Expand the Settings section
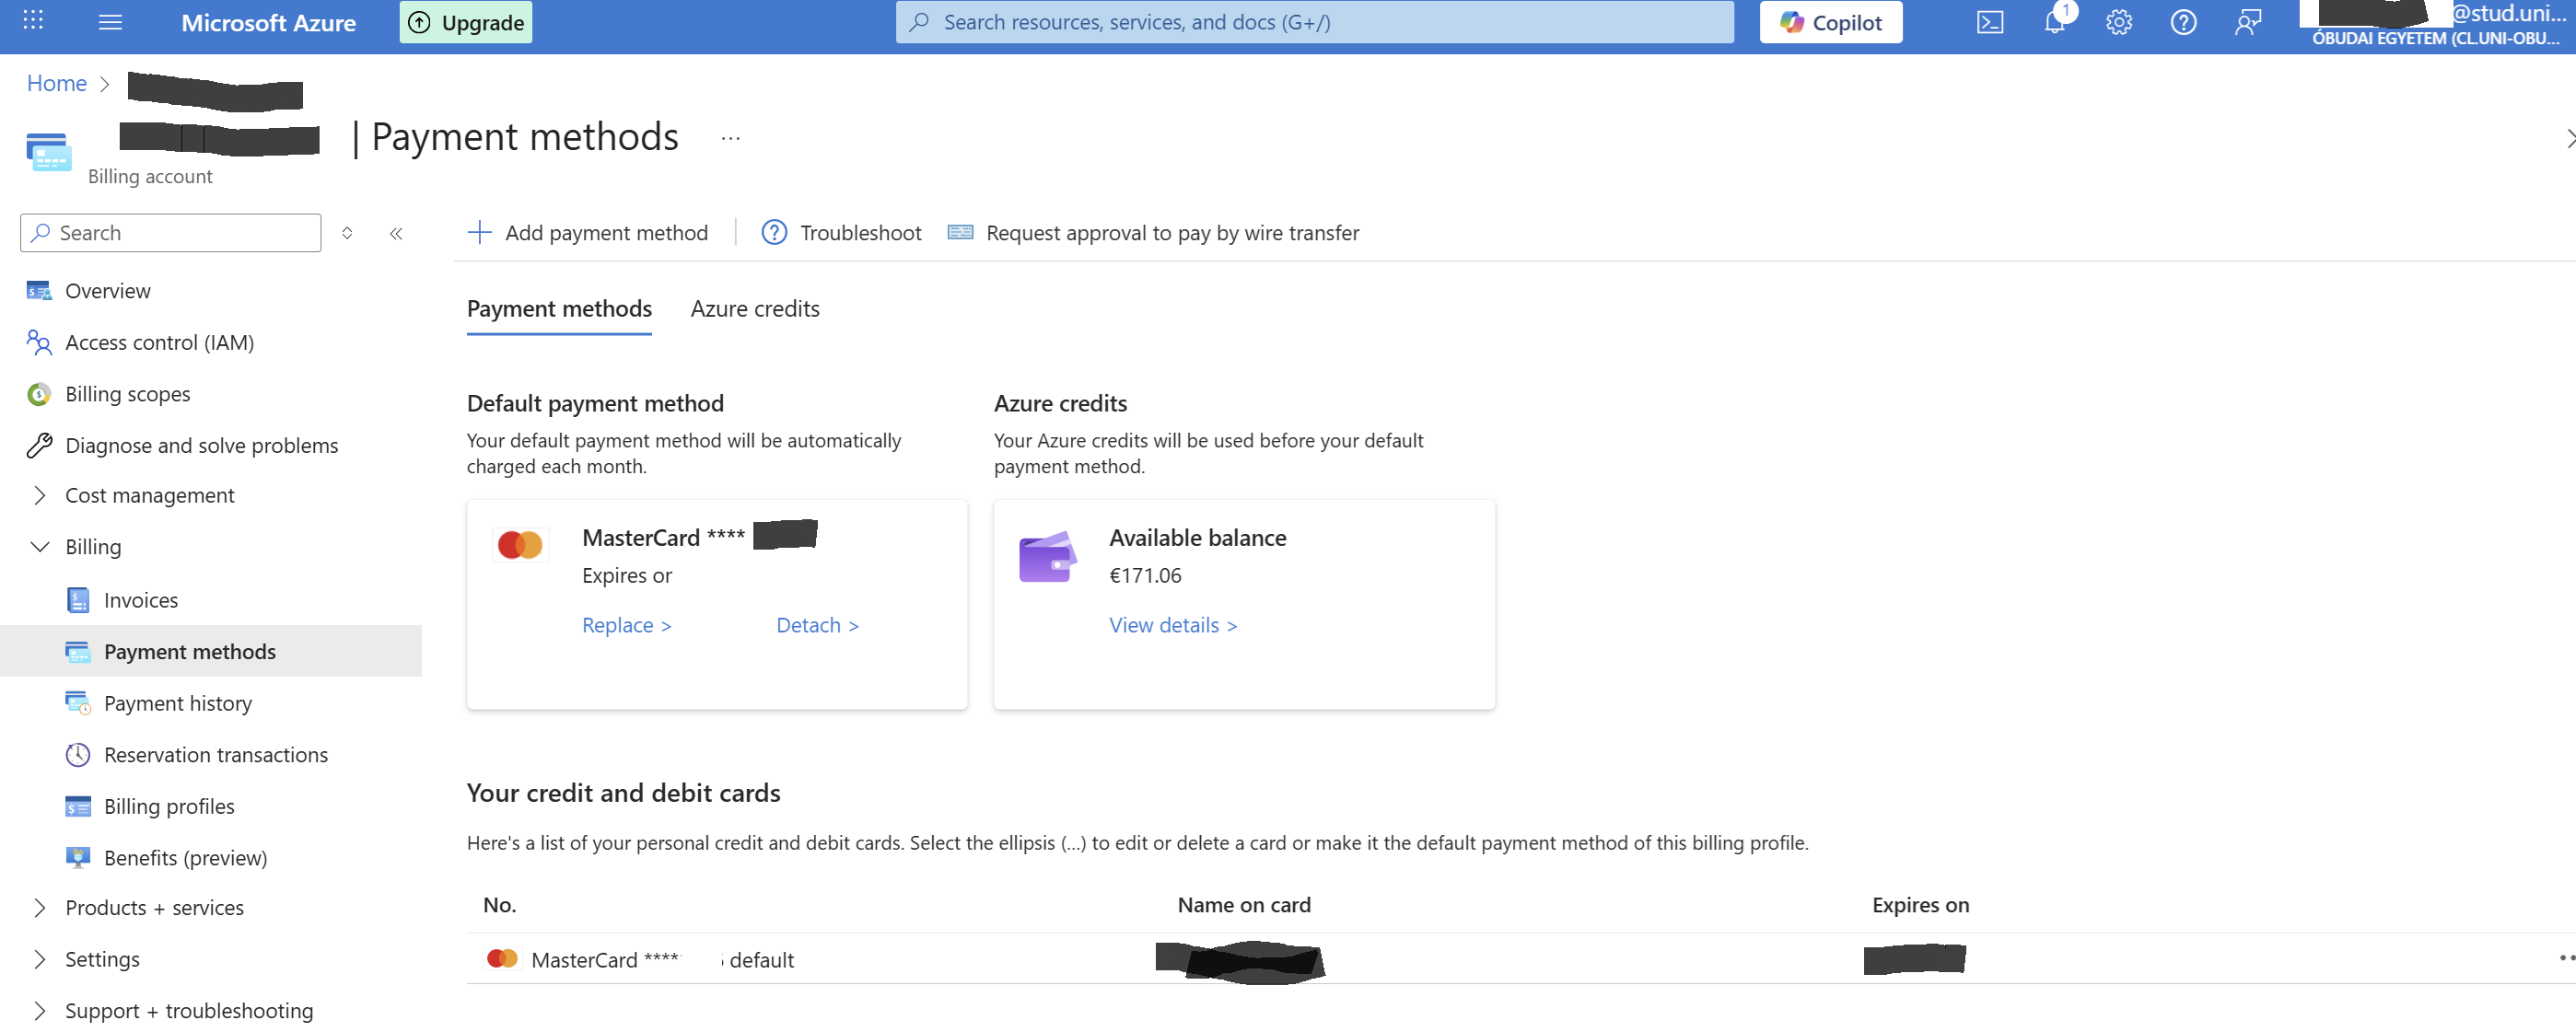The image size is (2576, 1032). coord(40,959)
